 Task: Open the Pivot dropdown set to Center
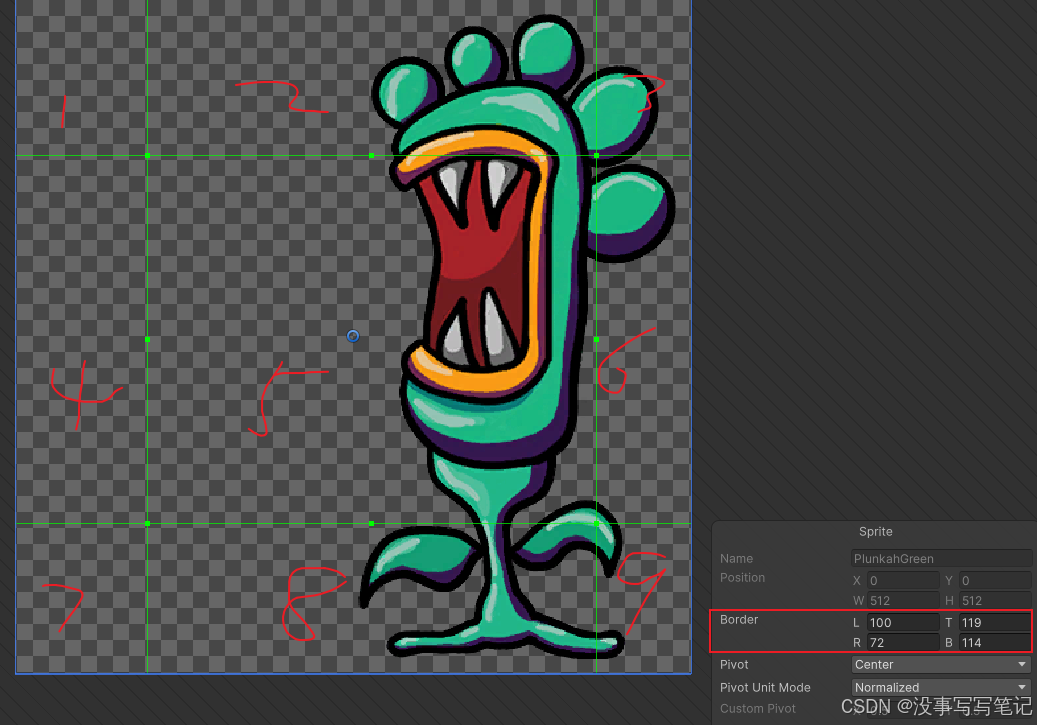coord(941,664)
